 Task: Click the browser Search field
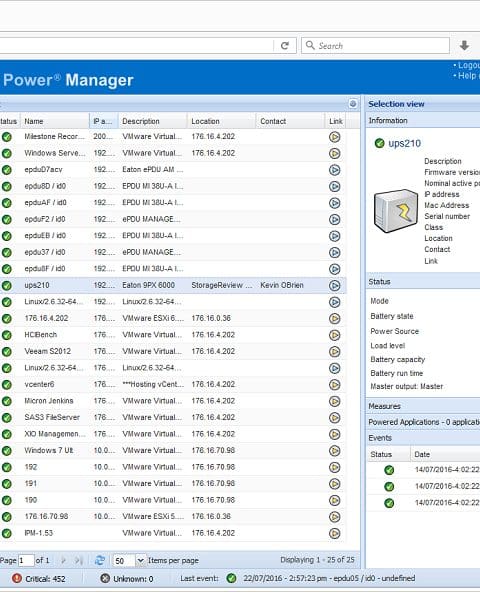pyautogui.click(x=375, y=46)
